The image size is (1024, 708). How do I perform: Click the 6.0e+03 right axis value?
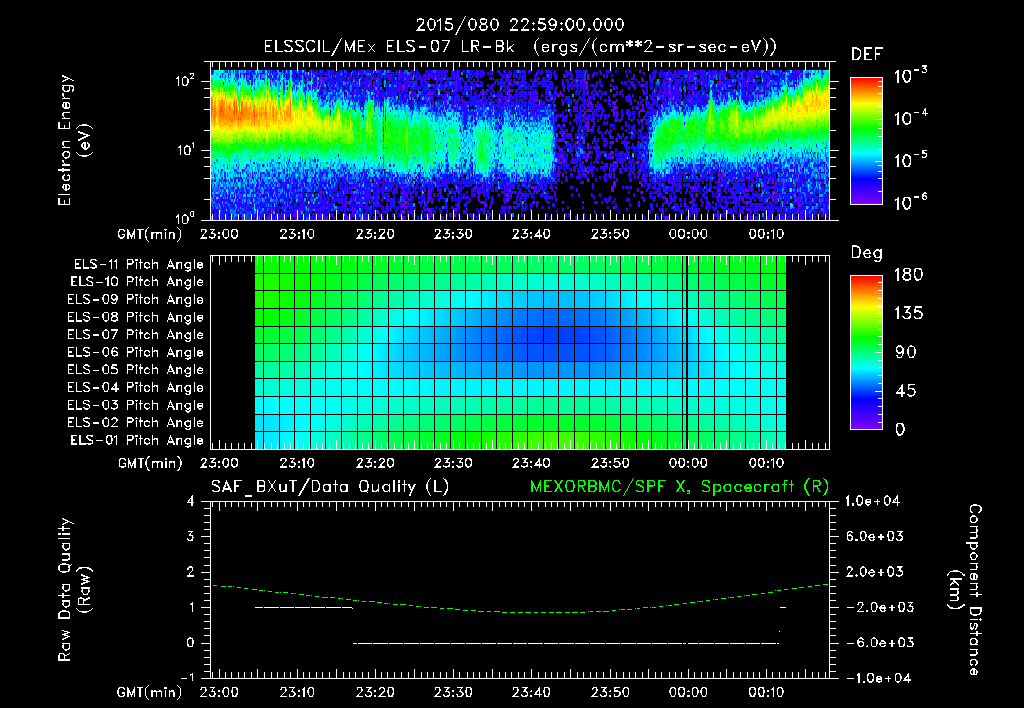tap(876, 537)
